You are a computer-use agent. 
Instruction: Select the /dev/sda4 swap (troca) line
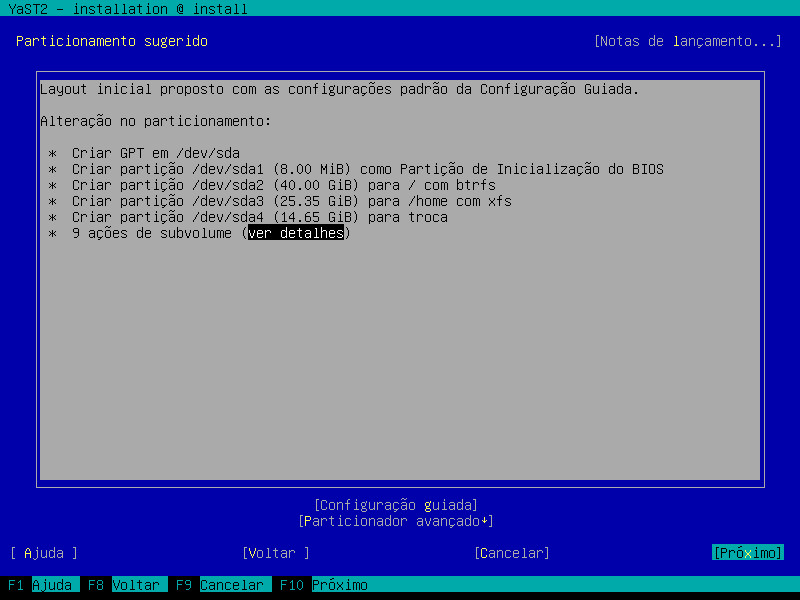click(259, 217)
